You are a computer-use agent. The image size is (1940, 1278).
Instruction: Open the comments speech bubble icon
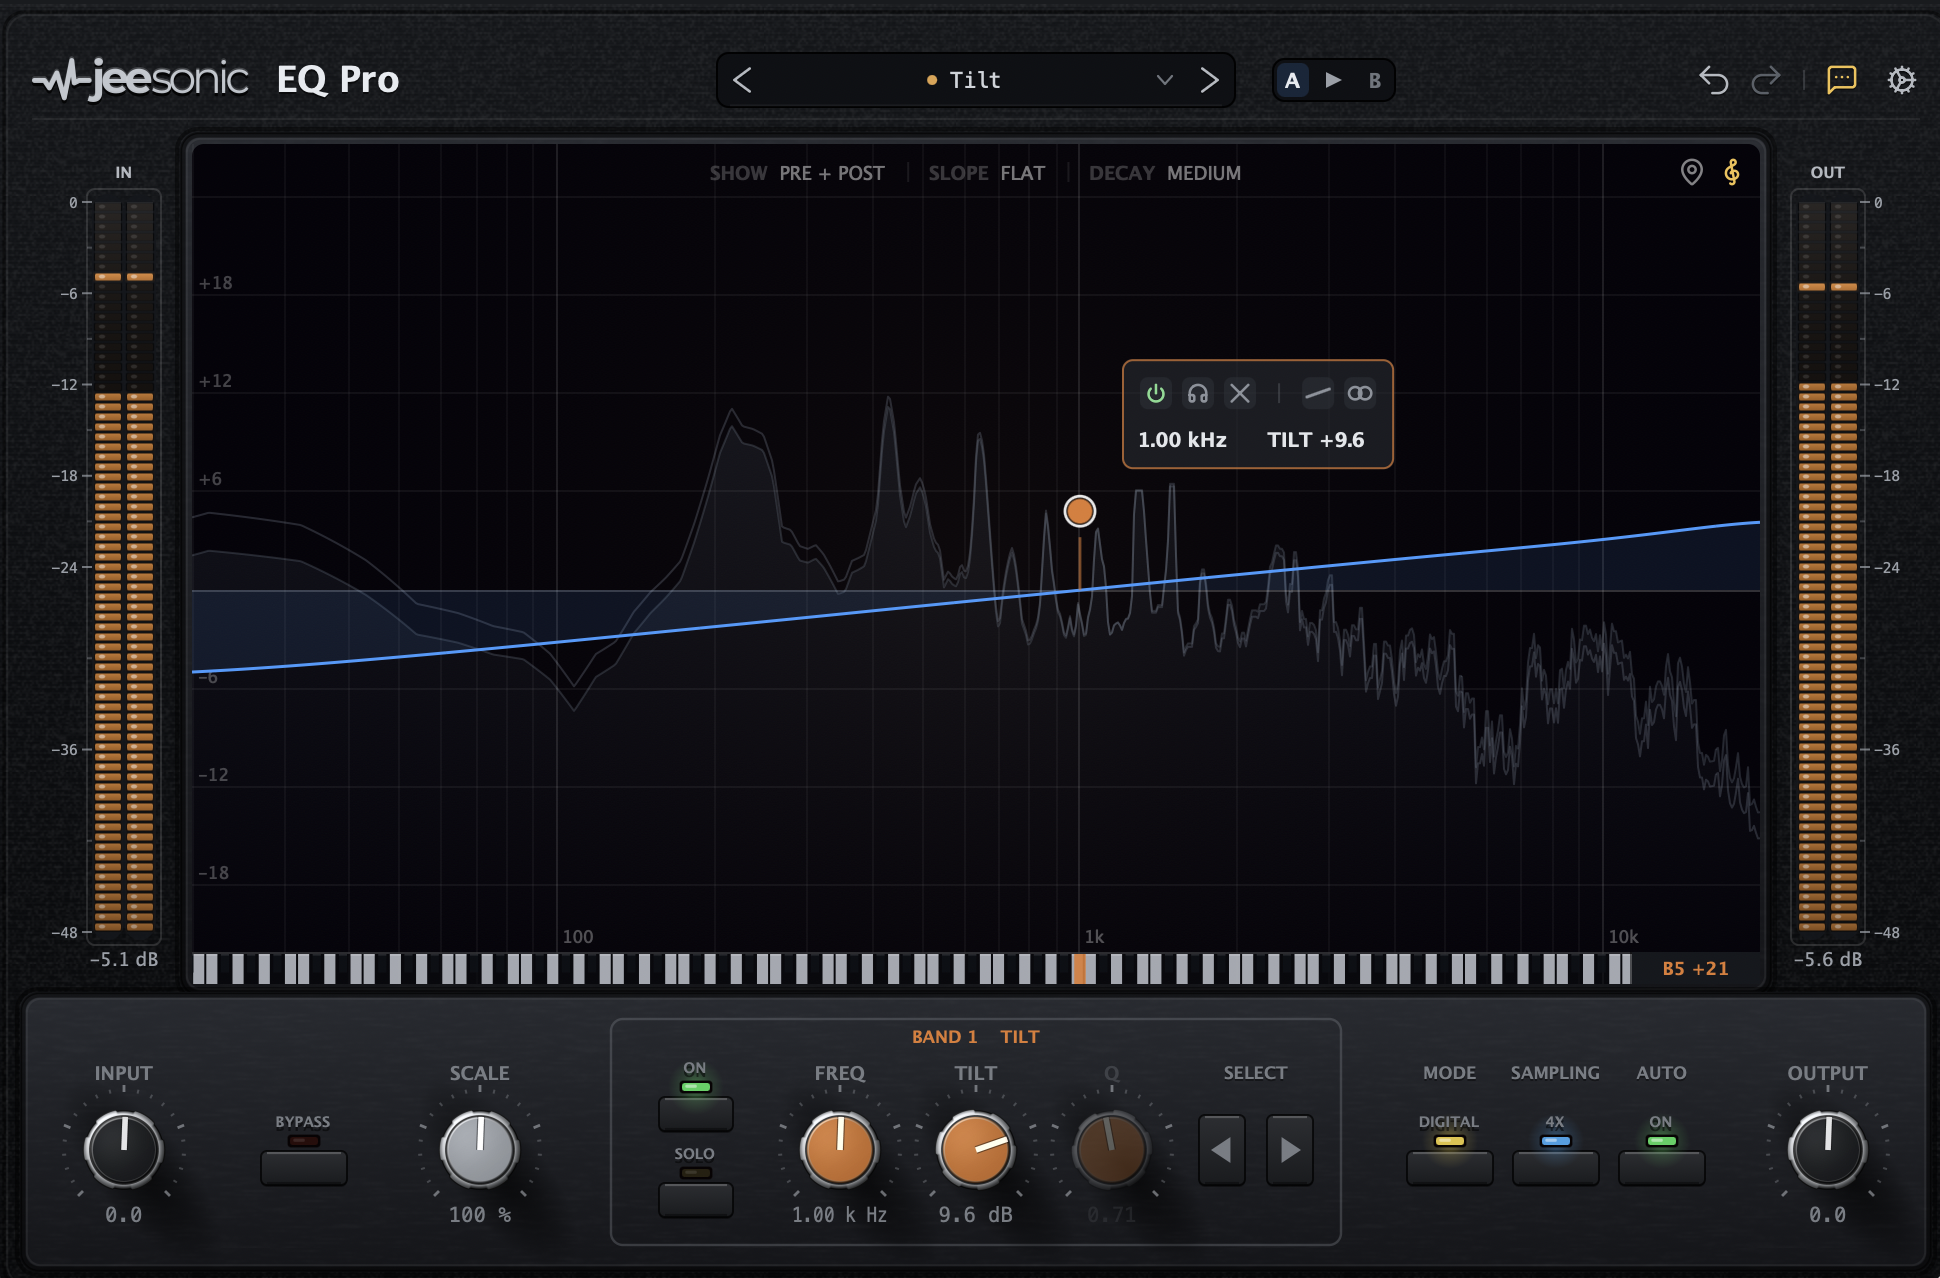point(1841,80)
